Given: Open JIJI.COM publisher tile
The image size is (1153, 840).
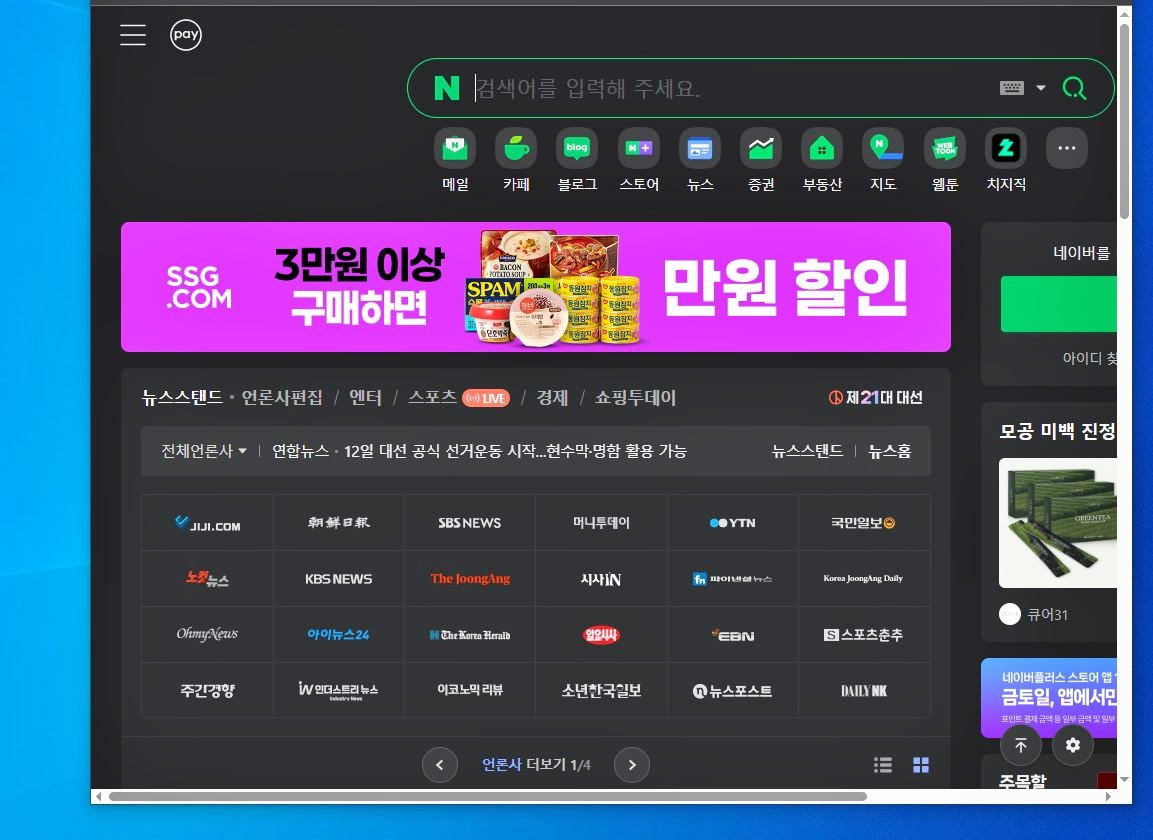Looking at the screenshot, I should [x=207, y=523].
